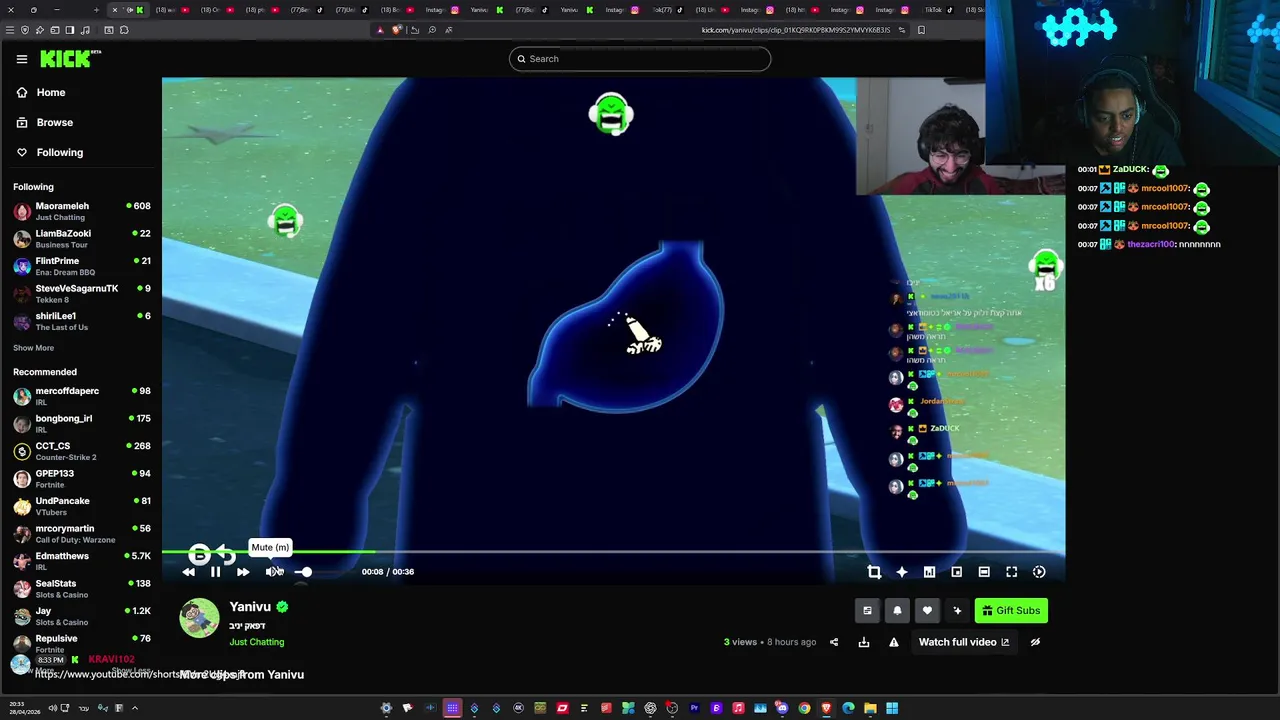Open Premiere Pro from the taskbar
Image resolution: width=1280 pixels, height=720 pixels.
(x=694, y=708)
